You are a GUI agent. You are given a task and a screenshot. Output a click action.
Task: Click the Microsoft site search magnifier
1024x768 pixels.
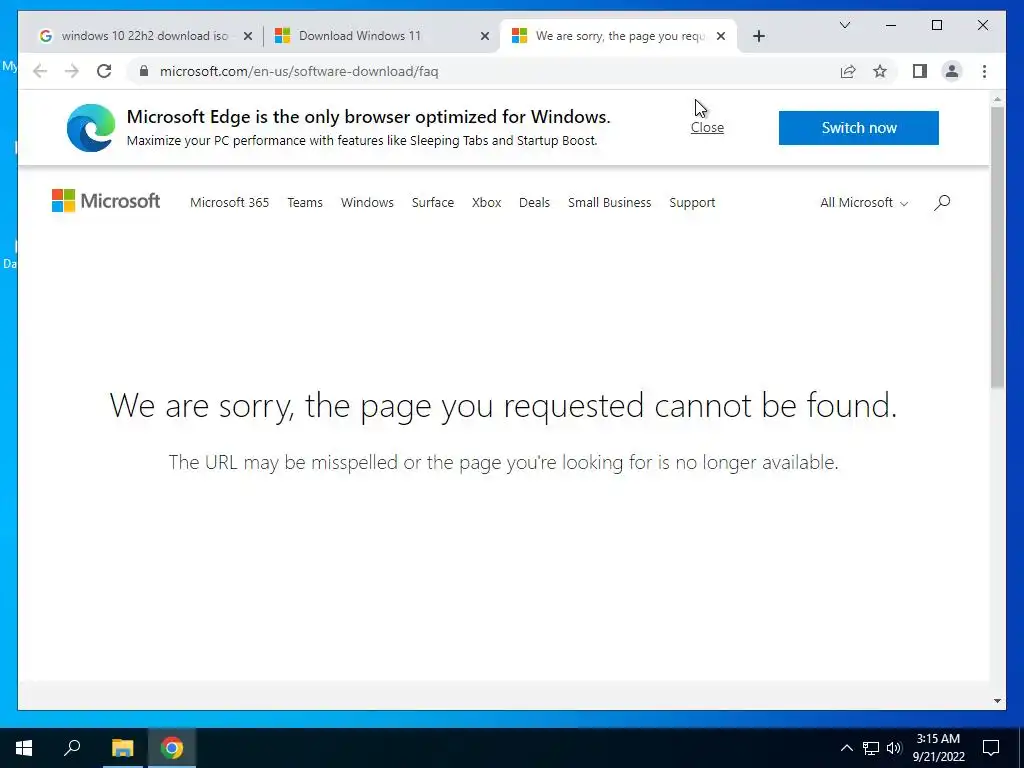942,202
